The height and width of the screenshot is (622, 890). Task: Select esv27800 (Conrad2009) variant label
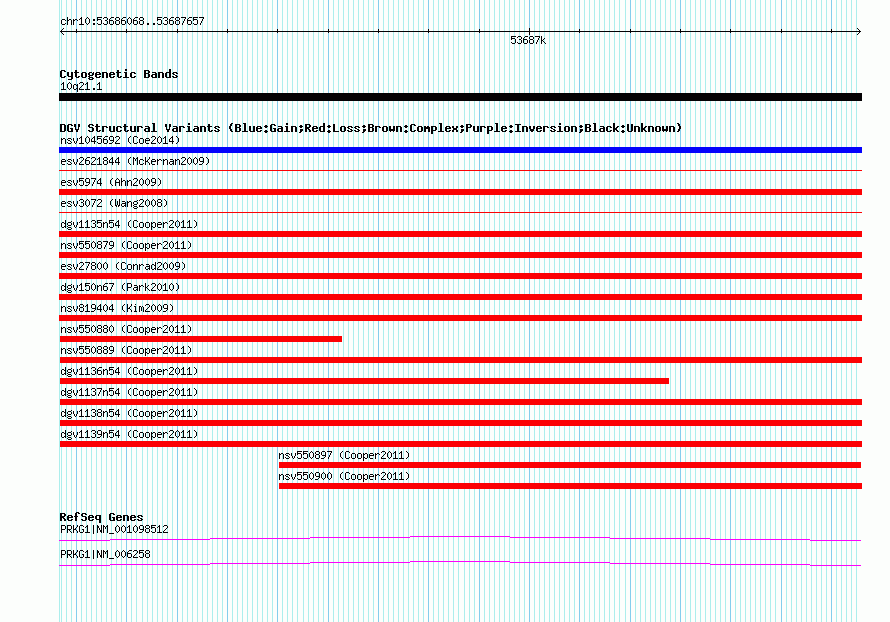point(123,266)
